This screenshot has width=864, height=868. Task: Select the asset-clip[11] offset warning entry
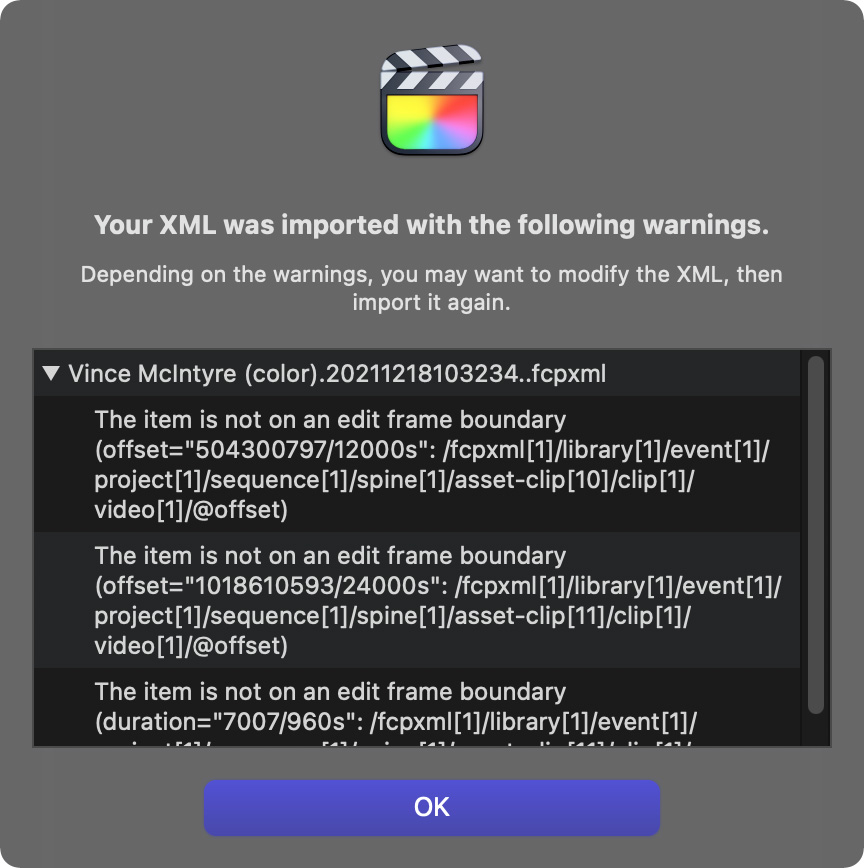417,600
